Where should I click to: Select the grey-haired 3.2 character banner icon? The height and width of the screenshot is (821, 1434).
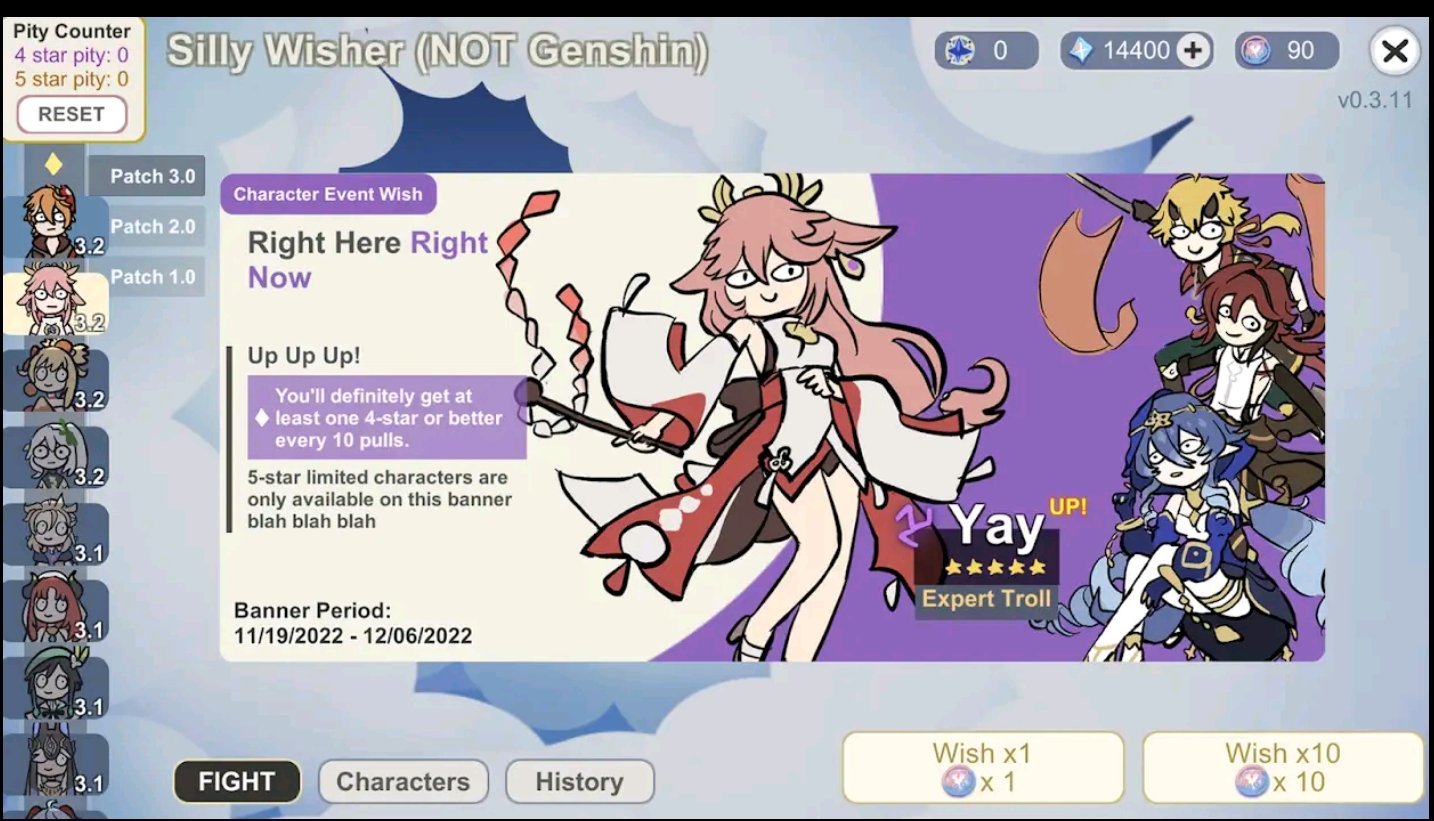[x=54, y=457]
